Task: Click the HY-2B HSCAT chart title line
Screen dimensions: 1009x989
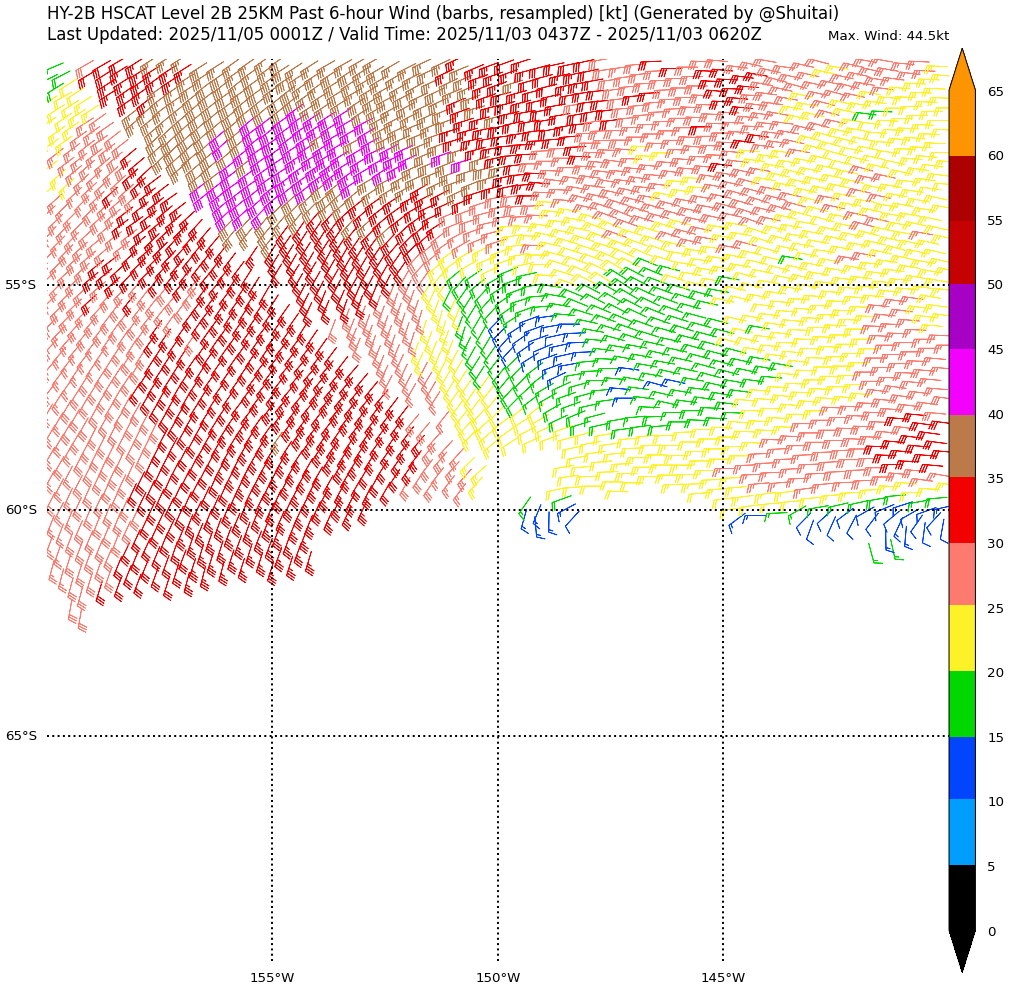Action: point(443,14)
